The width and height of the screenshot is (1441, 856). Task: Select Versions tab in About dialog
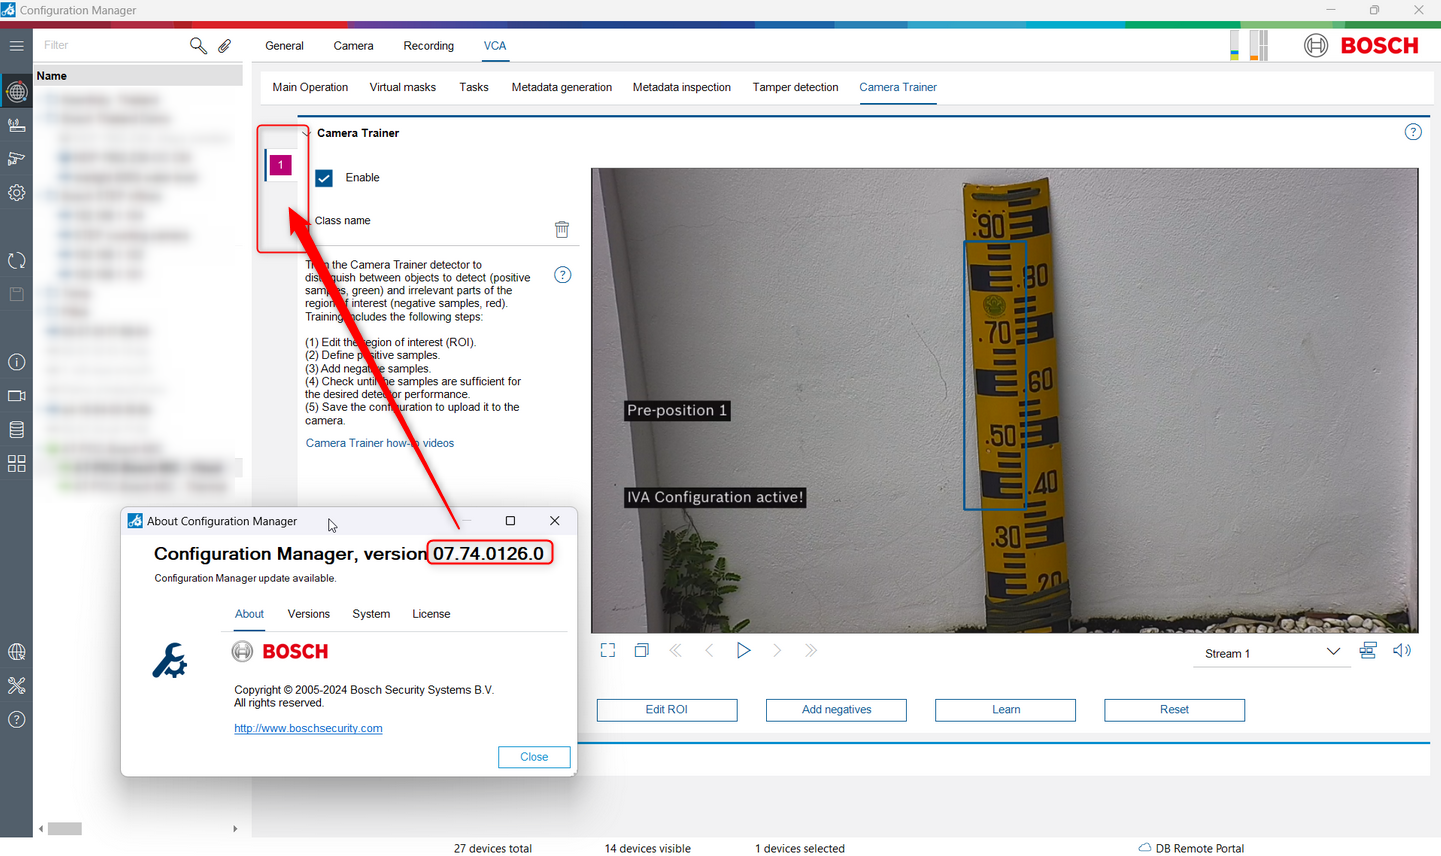point(308,614)
